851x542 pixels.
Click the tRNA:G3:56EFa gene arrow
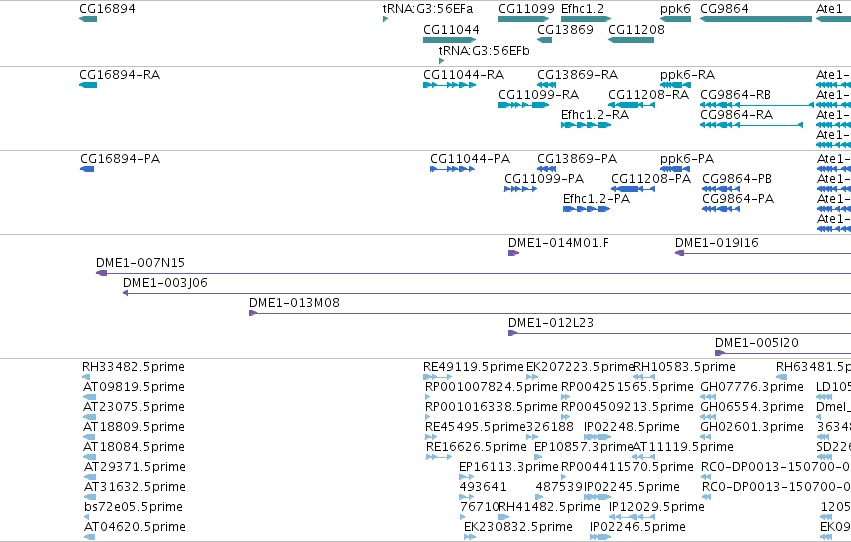pyautogui.click(x=385, y=19)
